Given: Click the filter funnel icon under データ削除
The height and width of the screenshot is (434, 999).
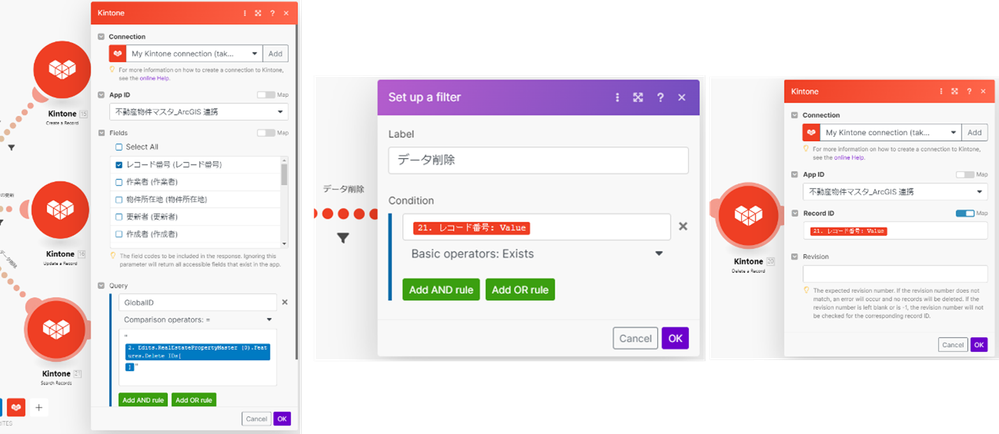Looking at the screenshot, I should (x=343, y=238).
